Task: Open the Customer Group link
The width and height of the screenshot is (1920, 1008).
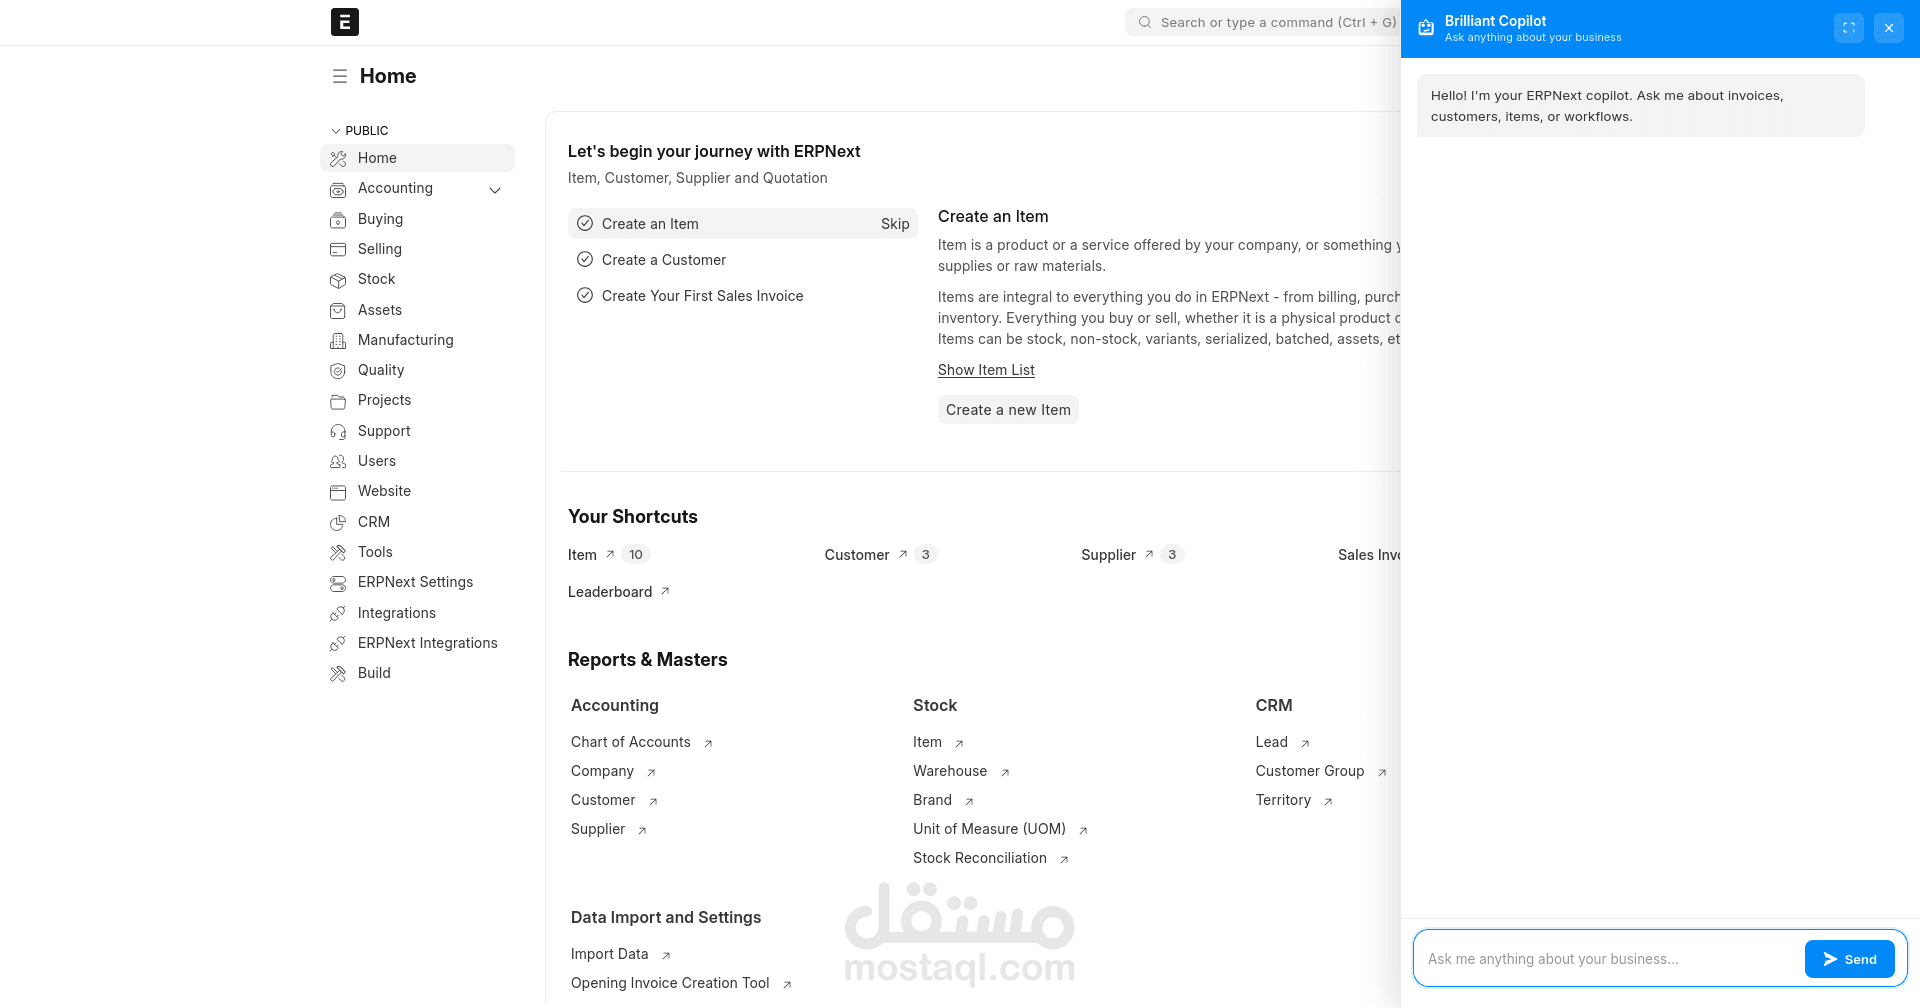Action: tap(1310, 771)
